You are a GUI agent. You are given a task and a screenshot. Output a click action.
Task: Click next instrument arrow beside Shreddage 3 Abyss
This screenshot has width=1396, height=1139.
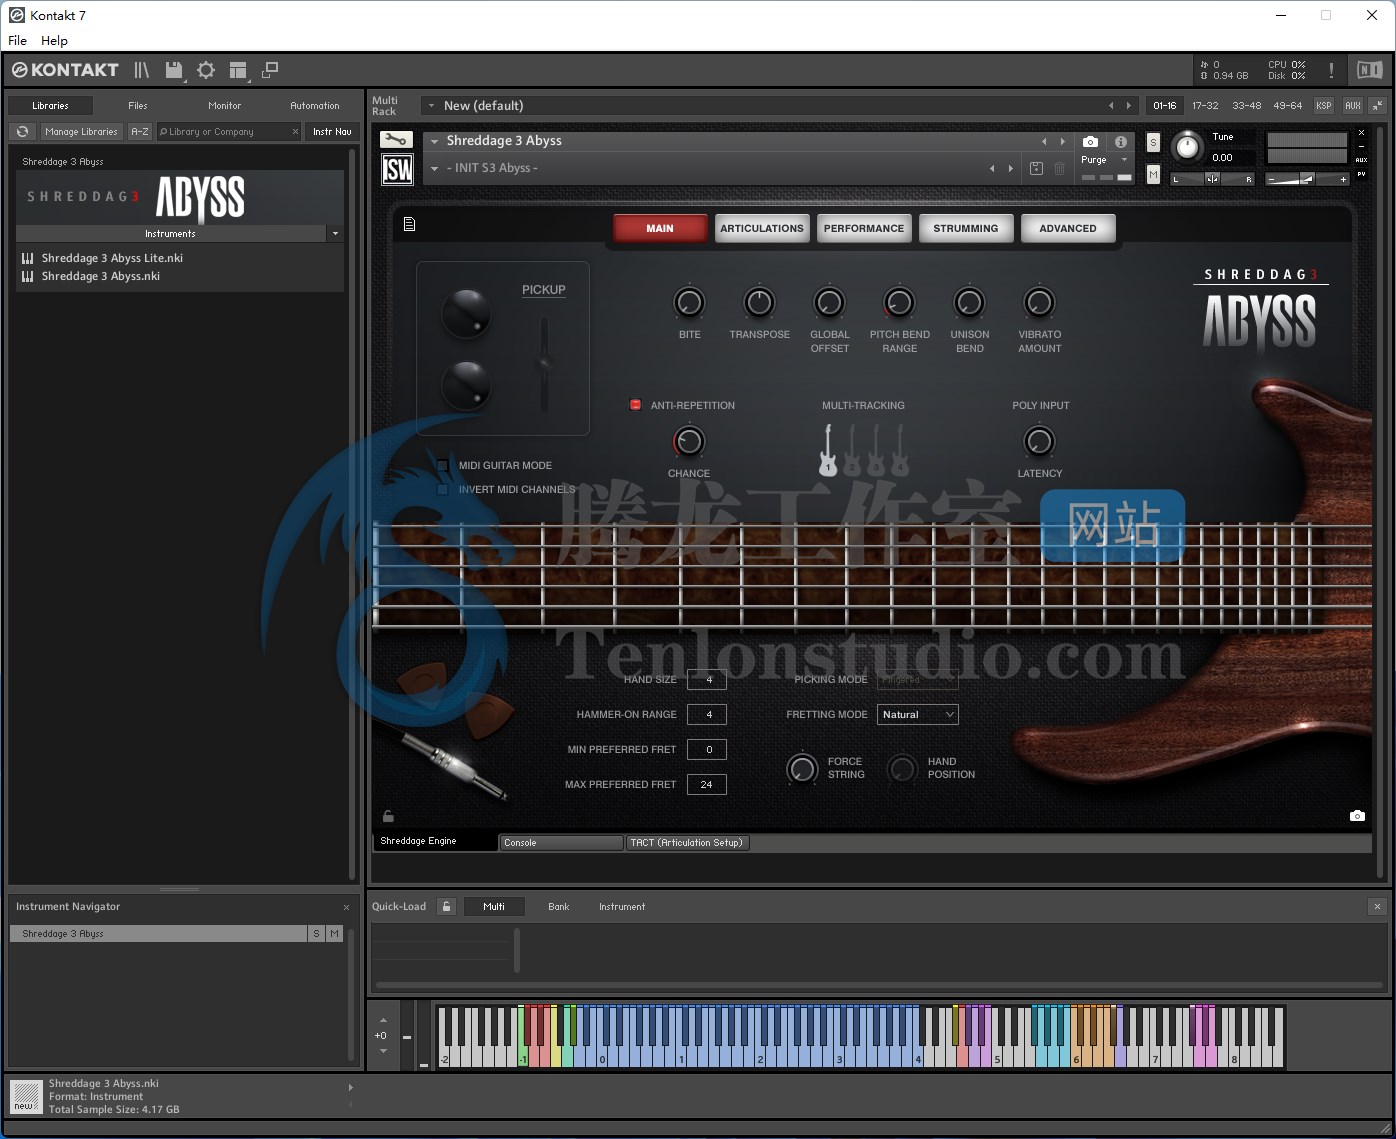[x=1062, y=141]
